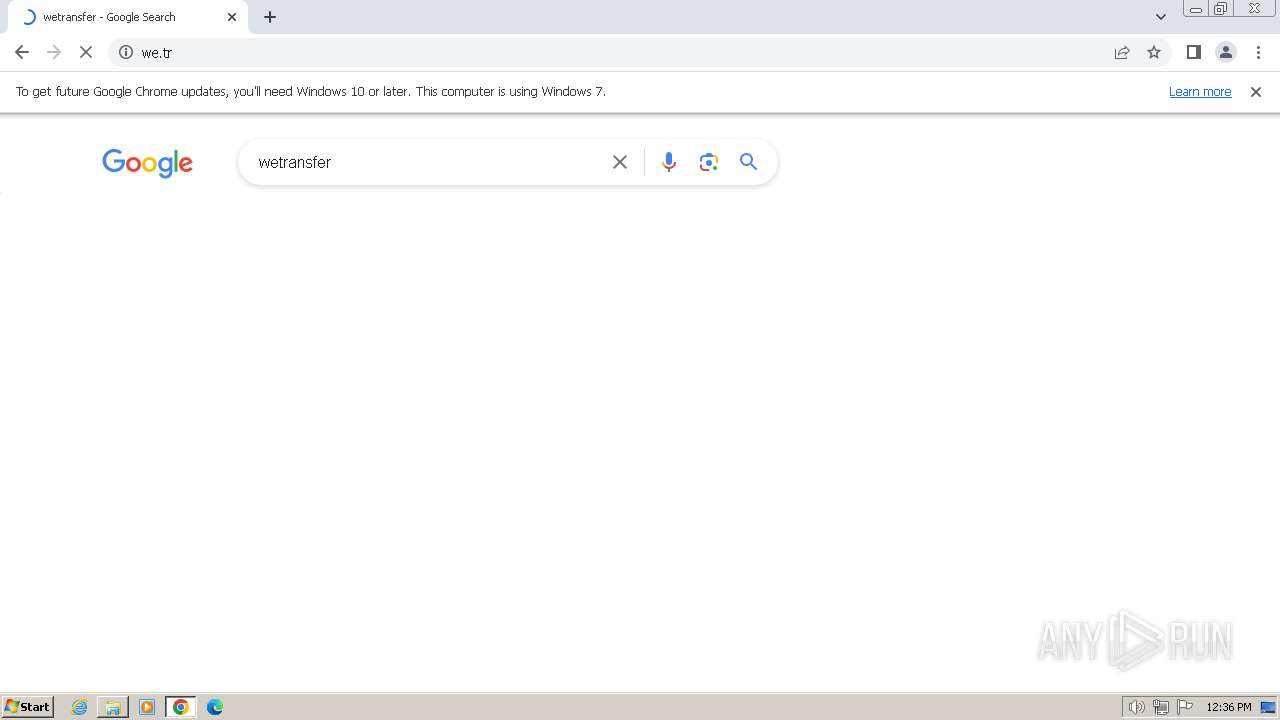Submit search with magnifier icon
Screen dimensions: 1280x720
pyautogui.click(x=749, y=162)
